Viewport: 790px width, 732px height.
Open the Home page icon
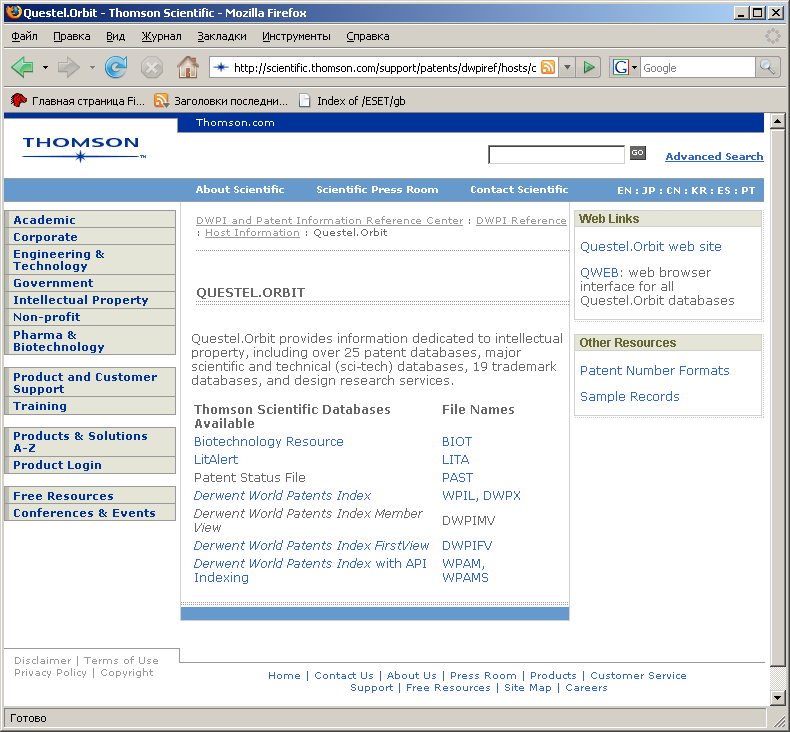point(188,67)
